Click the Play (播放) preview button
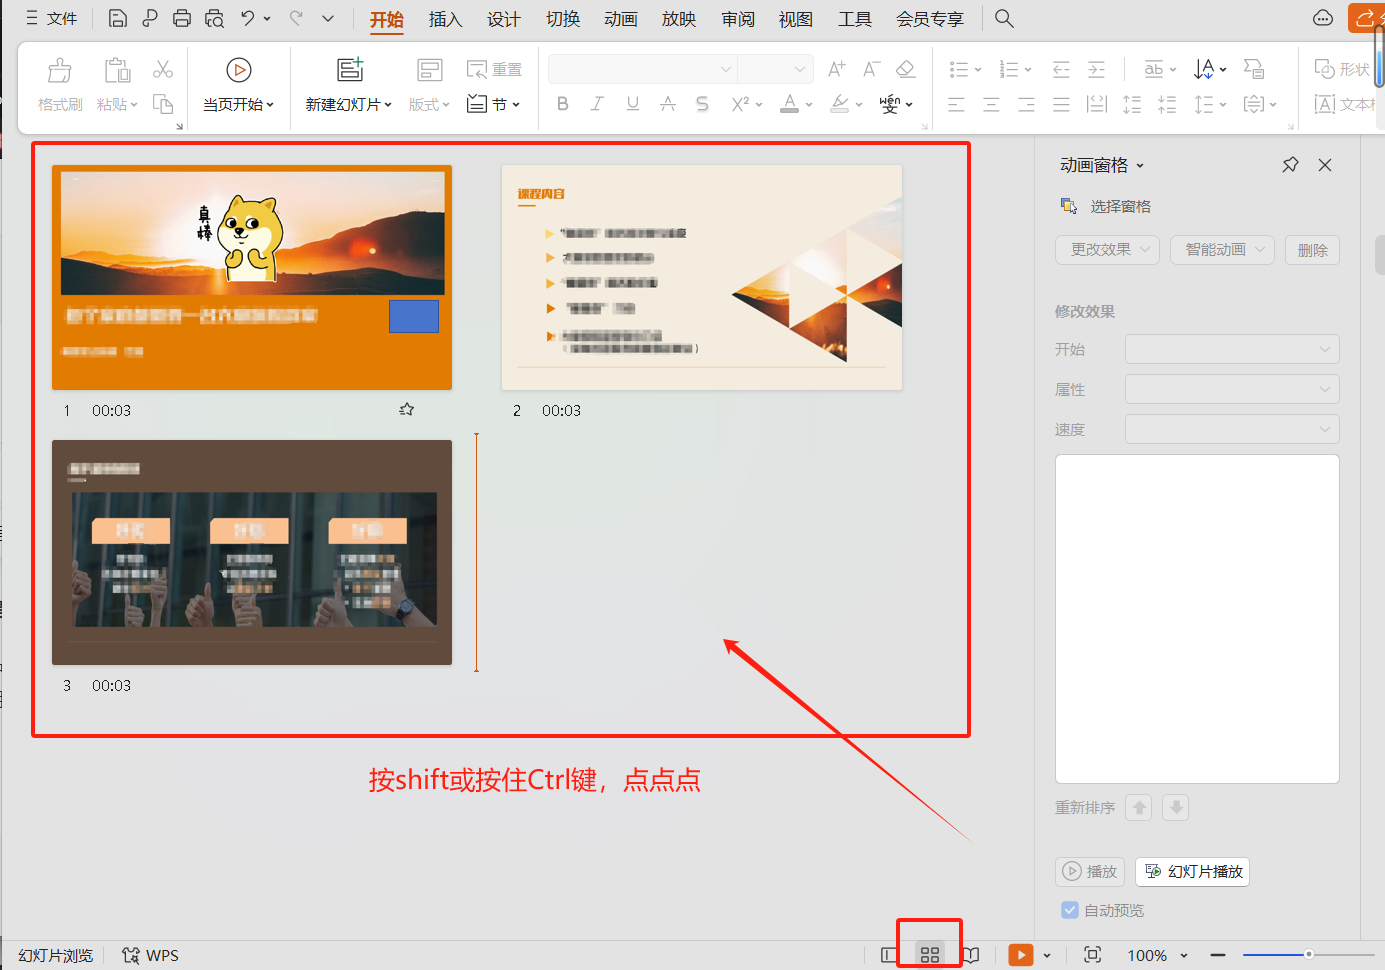The height and width of the screenshot is (970, 1385). click(x=1090, y=872)
